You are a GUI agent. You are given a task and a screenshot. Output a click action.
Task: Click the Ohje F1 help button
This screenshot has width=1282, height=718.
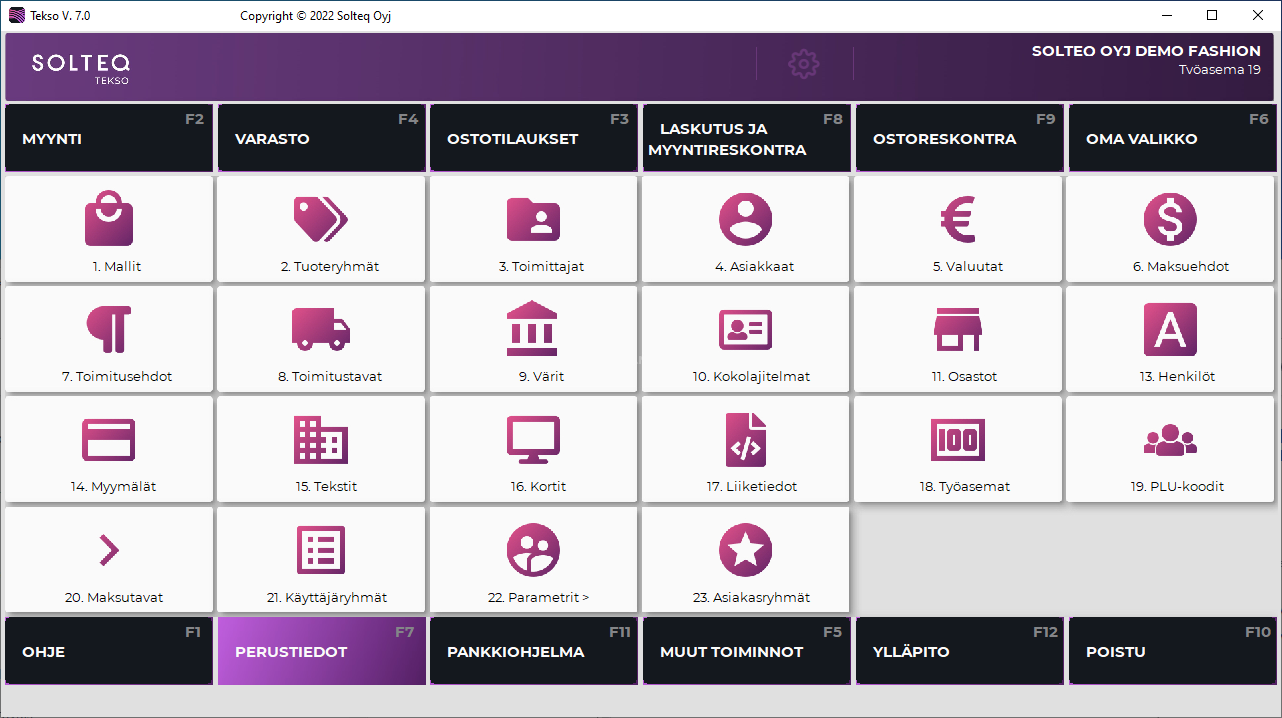point(109,651)
